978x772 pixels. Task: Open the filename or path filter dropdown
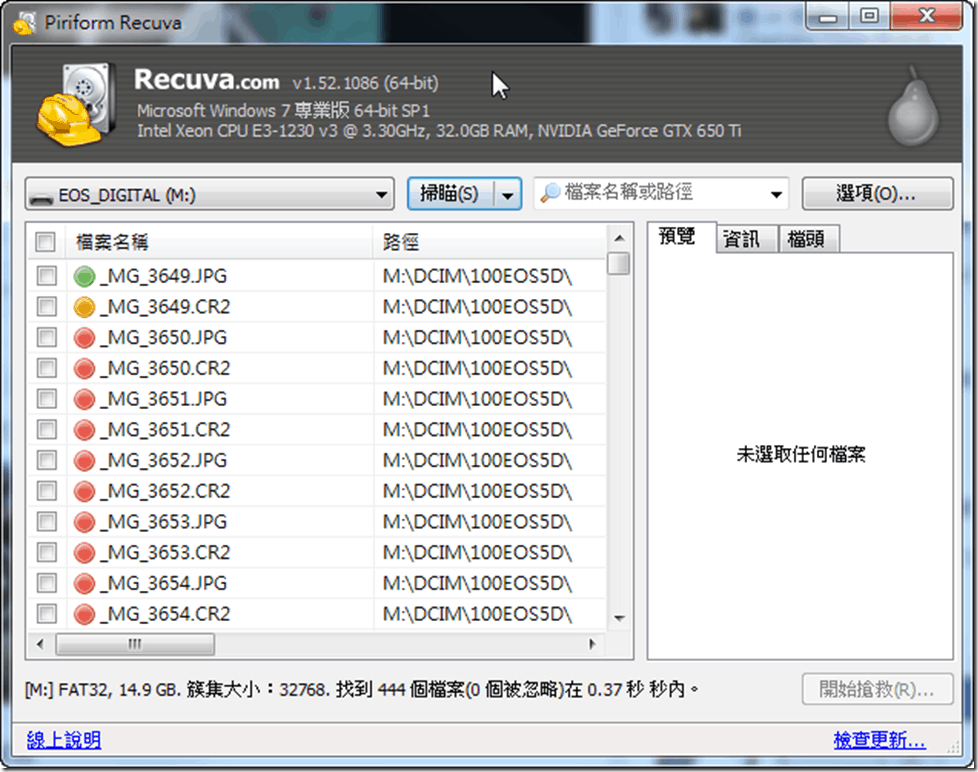point(776,194)
